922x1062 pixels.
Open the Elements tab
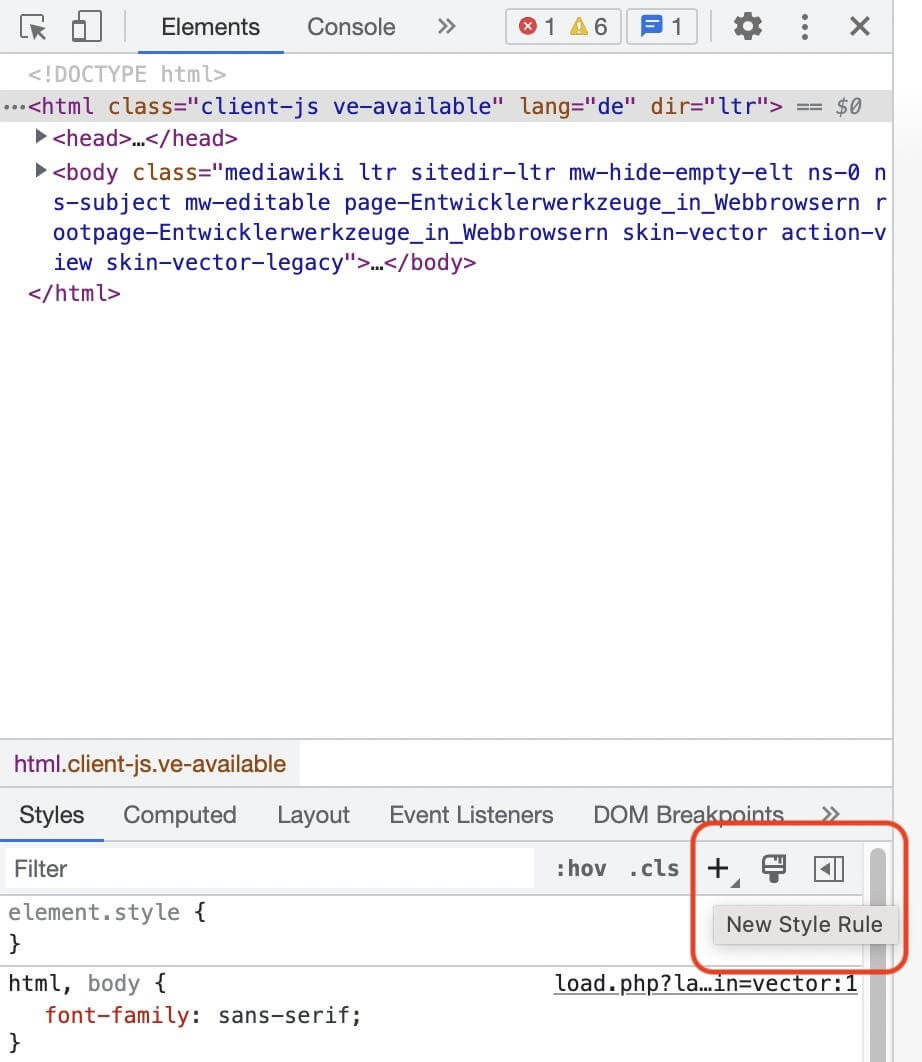coord(210,27)
